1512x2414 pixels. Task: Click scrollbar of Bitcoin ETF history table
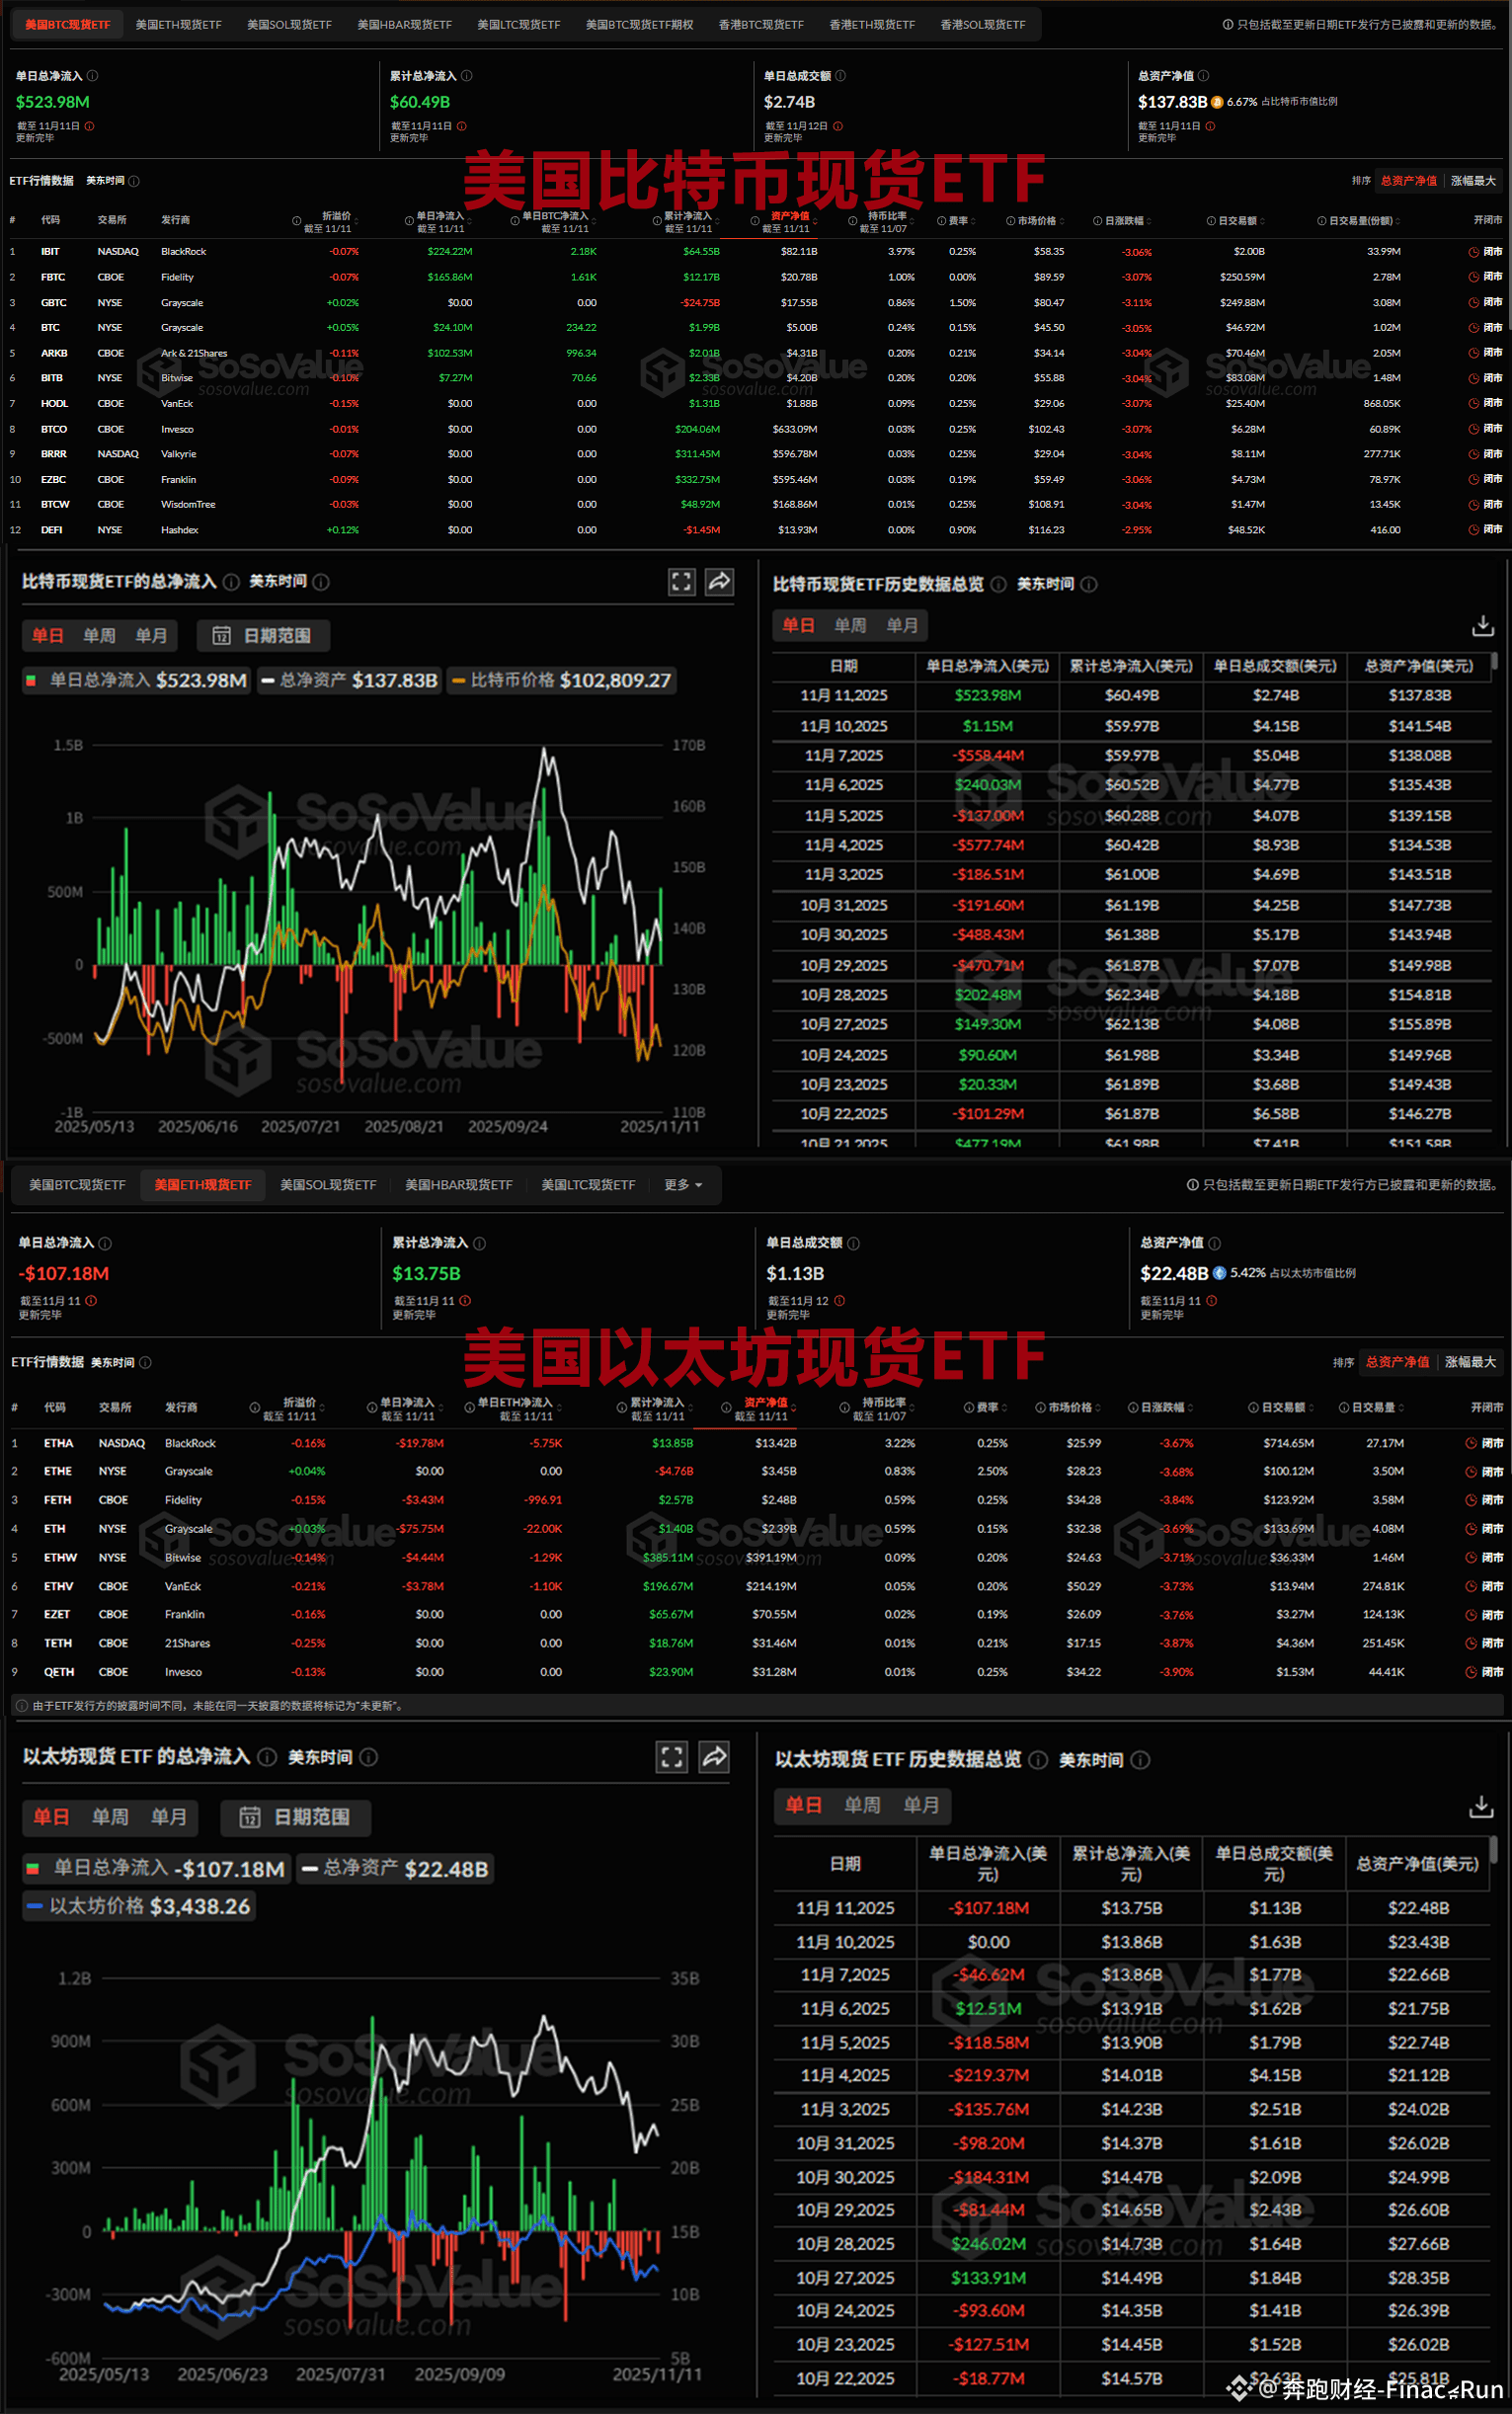coord(1495,661)
